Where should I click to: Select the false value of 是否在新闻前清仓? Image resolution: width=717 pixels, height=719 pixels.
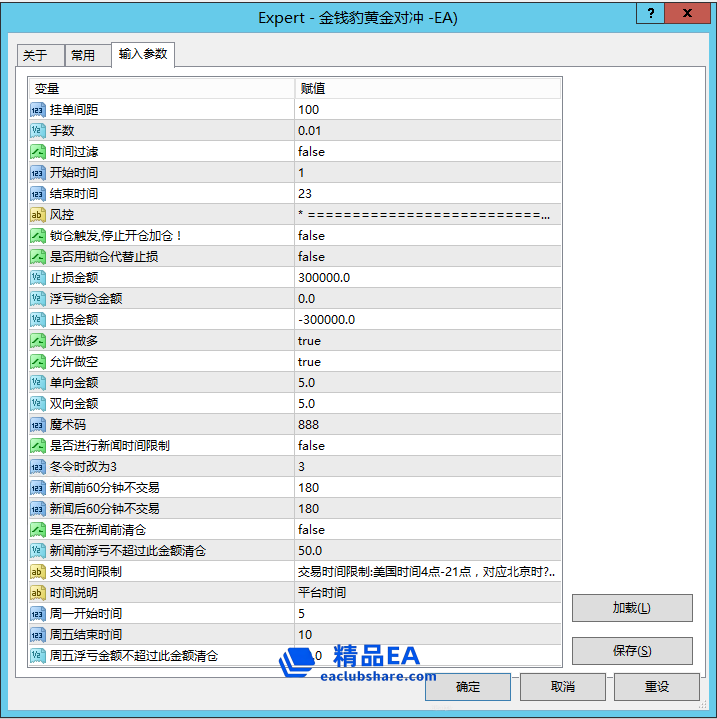(x=311, y=530)
